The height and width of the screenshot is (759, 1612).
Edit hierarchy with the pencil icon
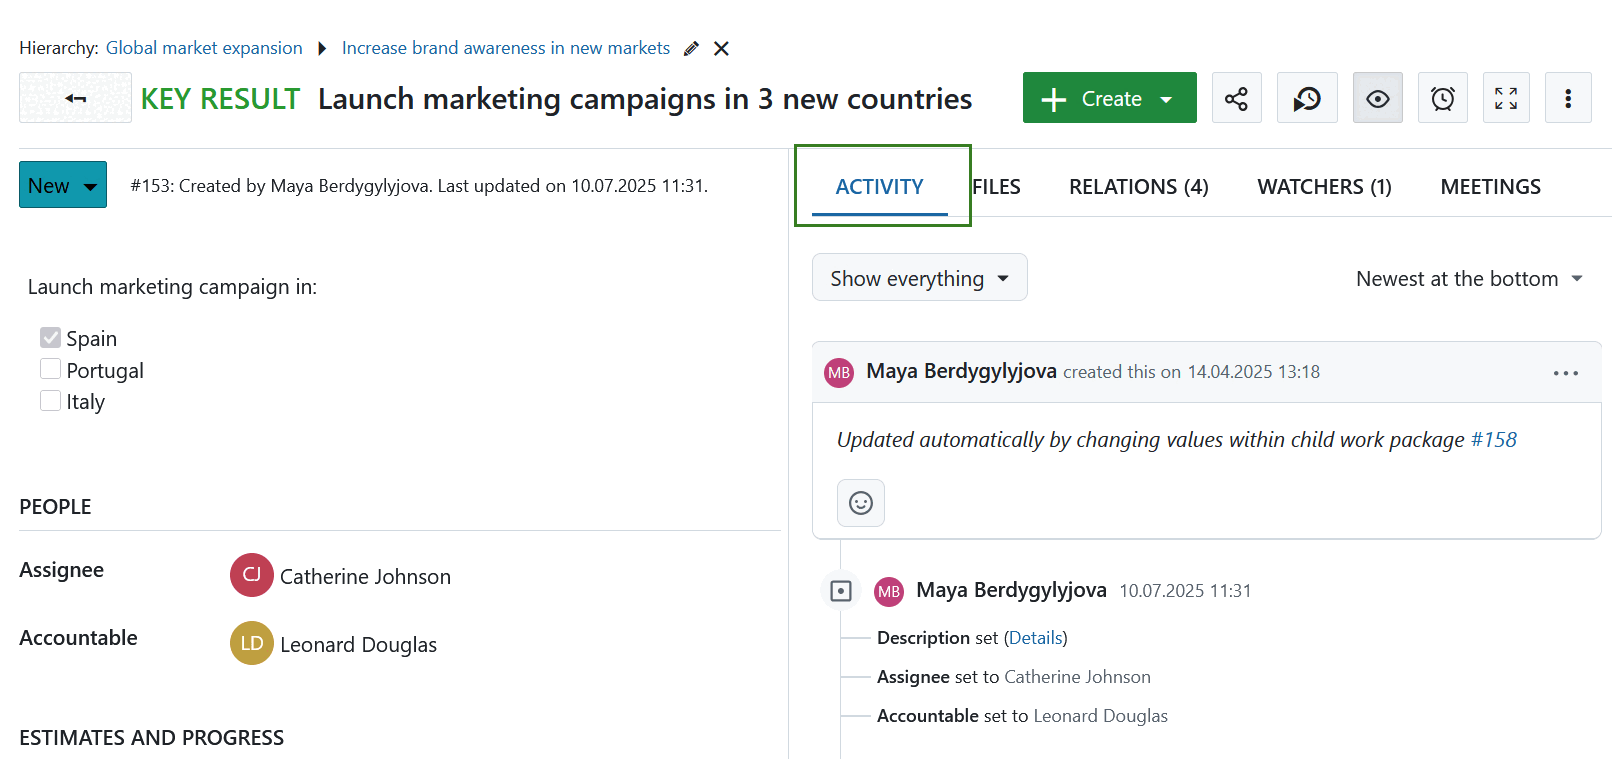[691, 49]
